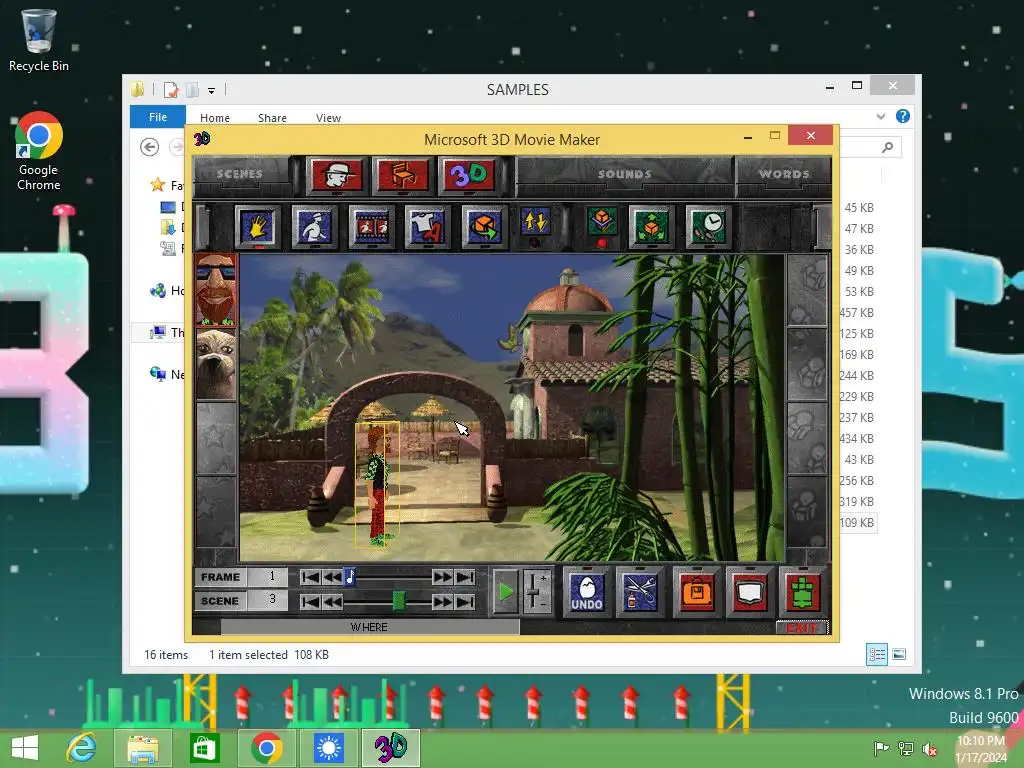Open Windows Store from the taskbar

(204, 748)
